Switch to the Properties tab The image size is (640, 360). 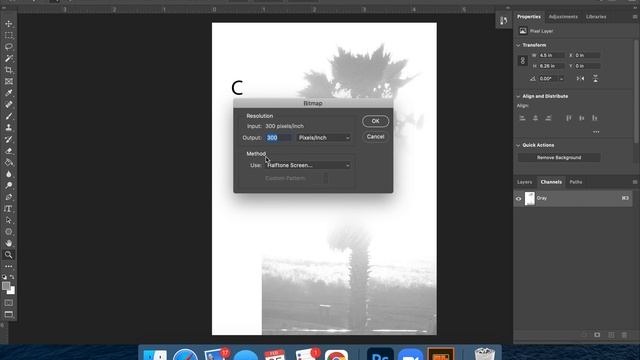pyautogui.click(x=529, y=17)
